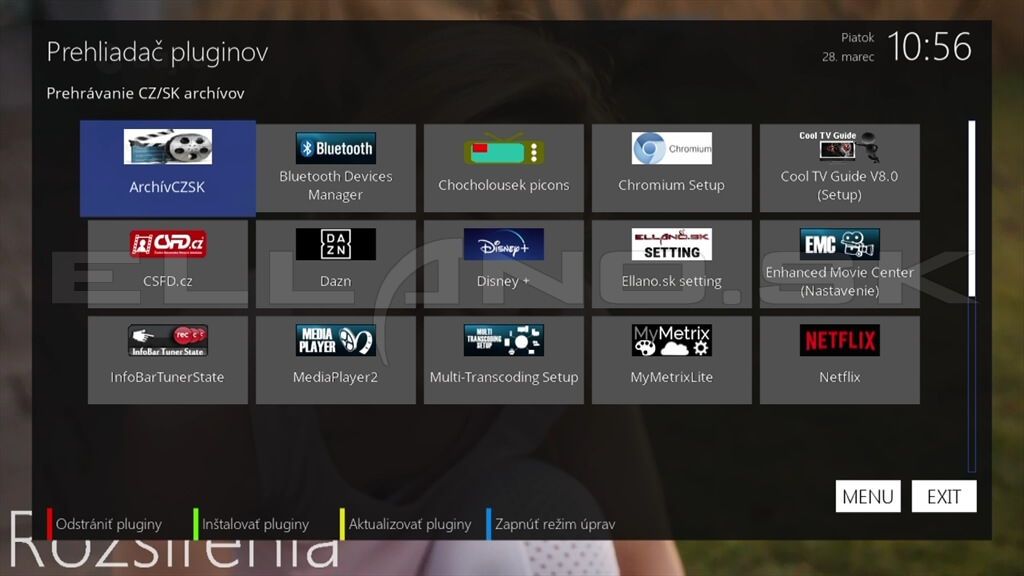Image resolution: width=1024 pixels, height=576 pixels.
Task: Launch the MyMetrixLite plugin
Action: coord(671,360)
